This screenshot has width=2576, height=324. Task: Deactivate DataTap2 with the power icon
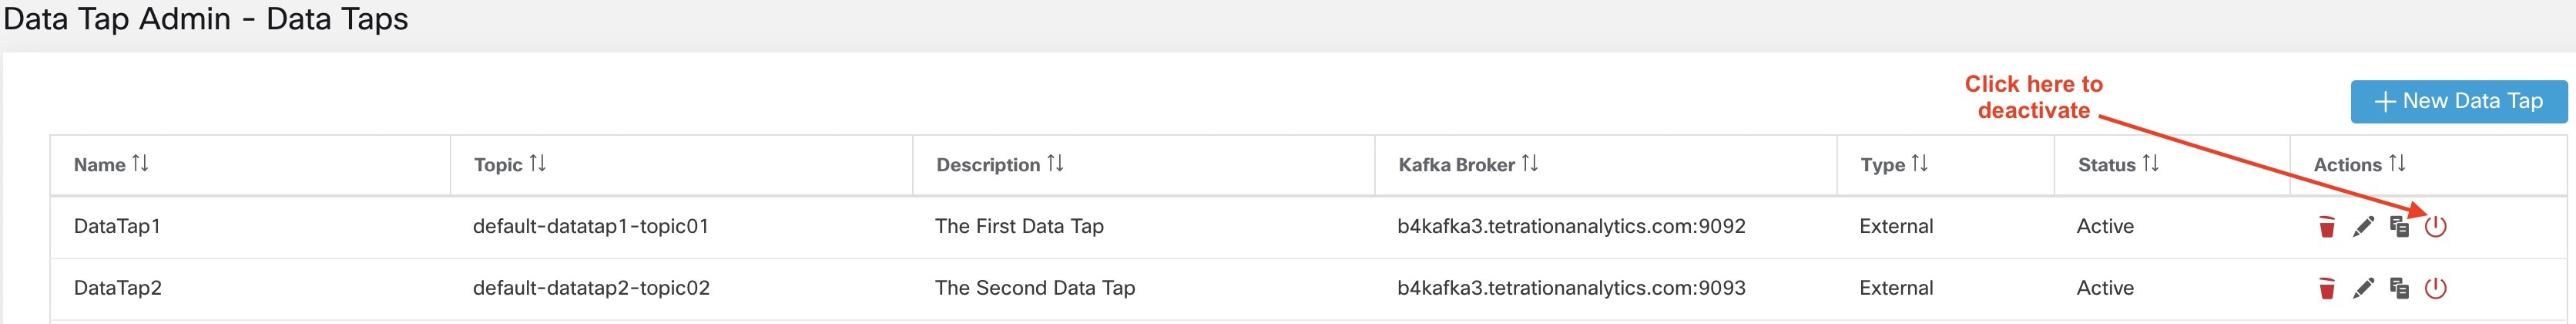2436,289
